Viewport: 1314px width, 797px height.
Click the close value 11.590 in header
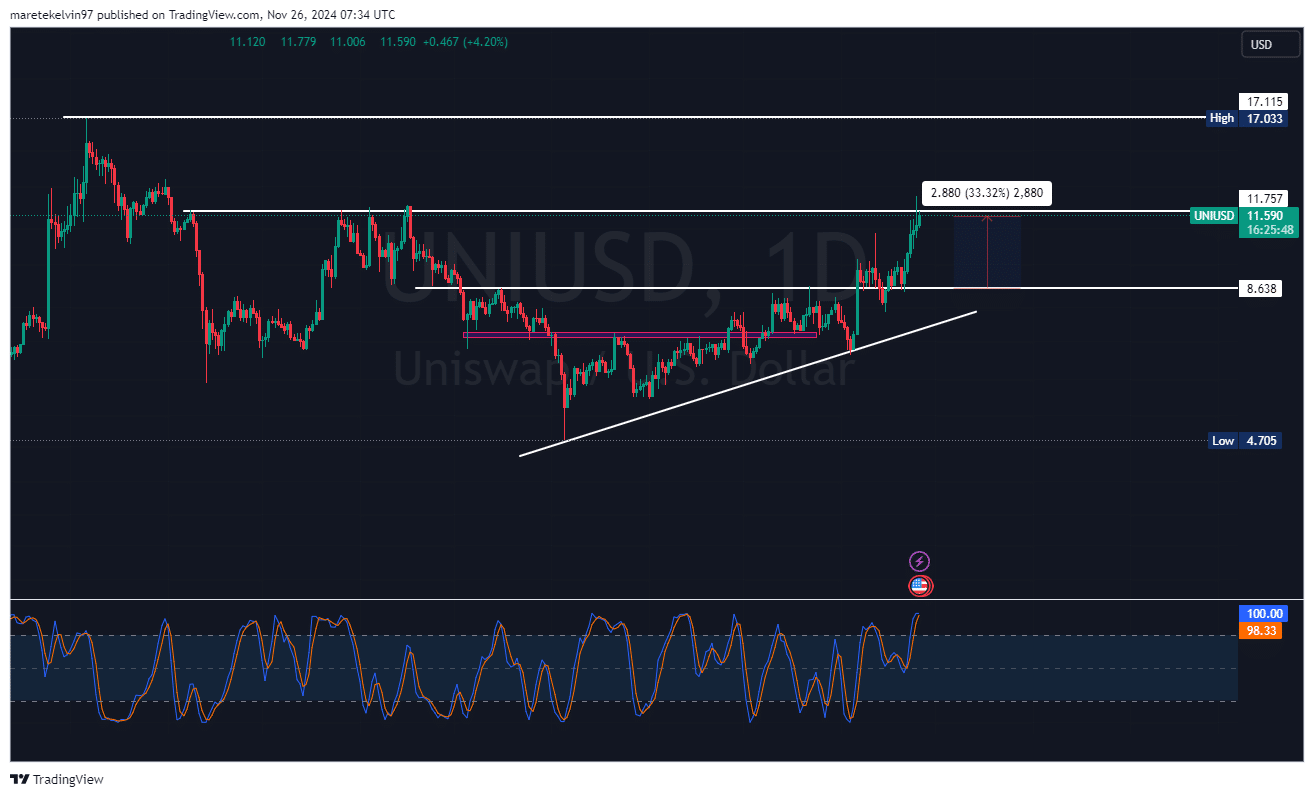click(398, 42)
